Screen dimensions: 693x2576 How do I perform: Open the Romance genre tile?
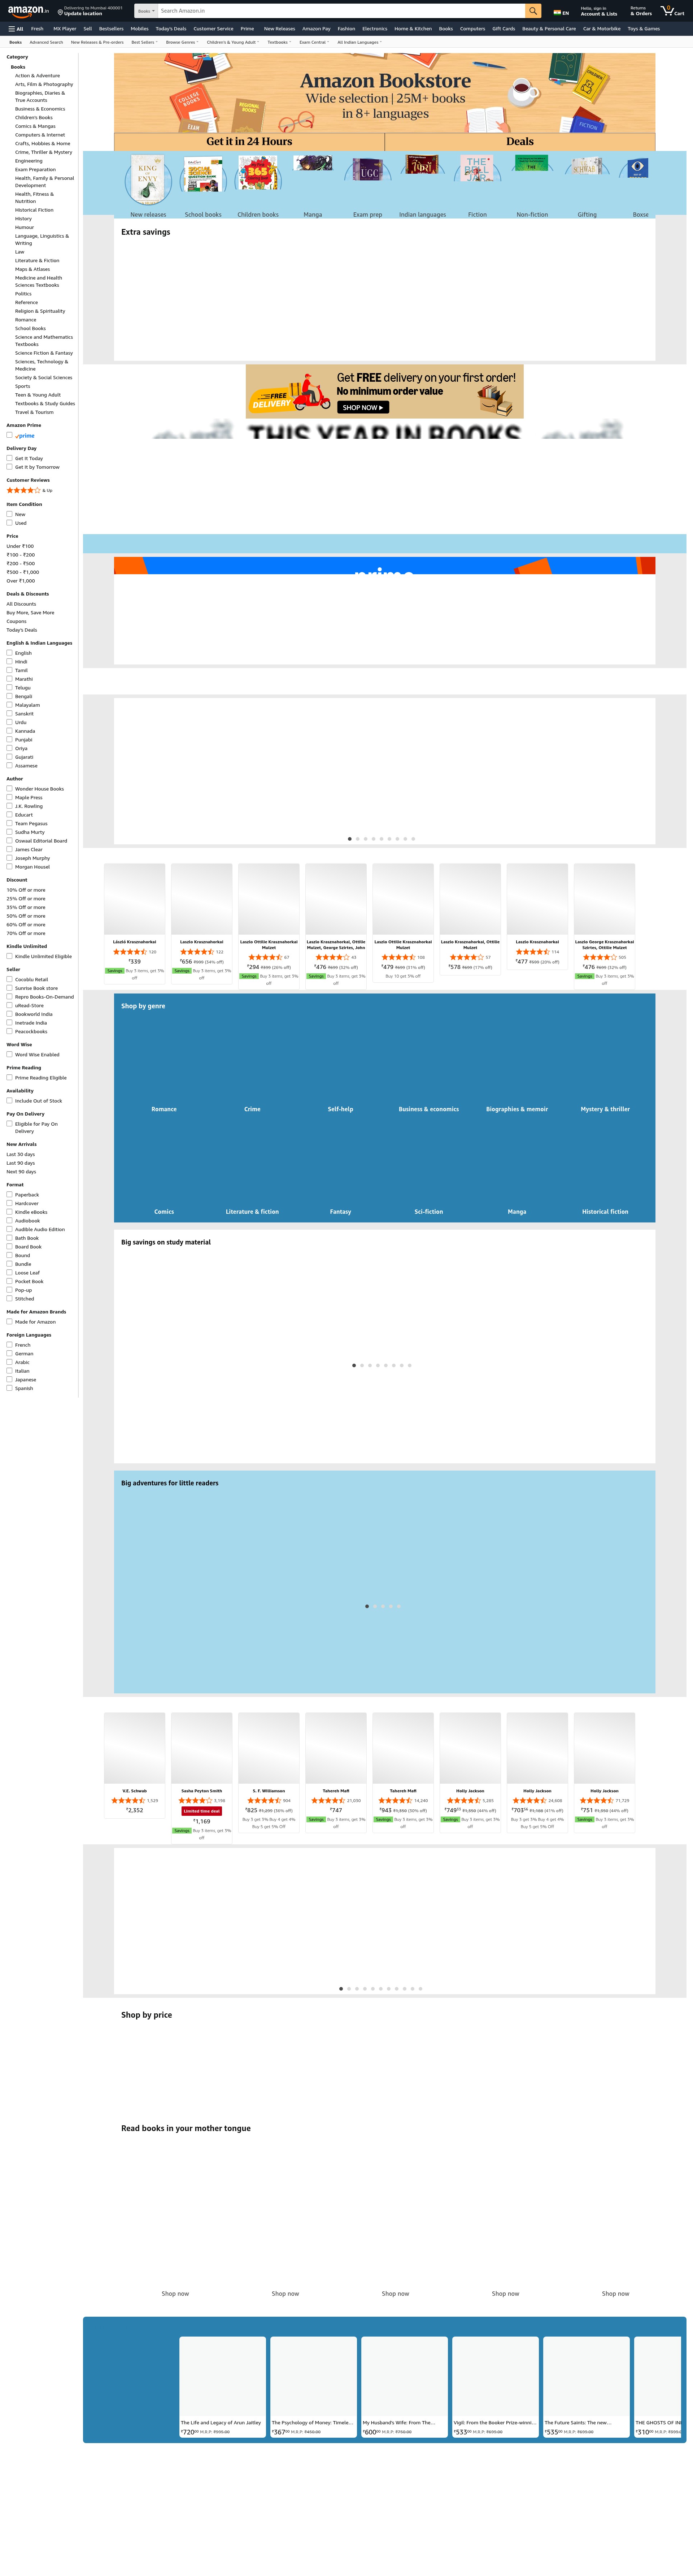coord(164,1109)
